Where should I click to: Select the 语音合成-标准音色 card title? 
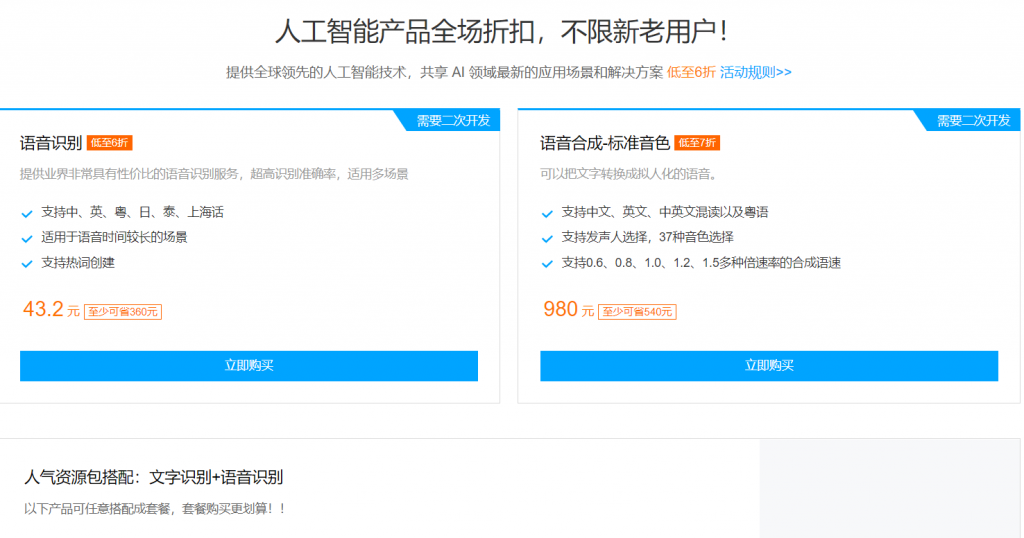click(x=605, y=143)
